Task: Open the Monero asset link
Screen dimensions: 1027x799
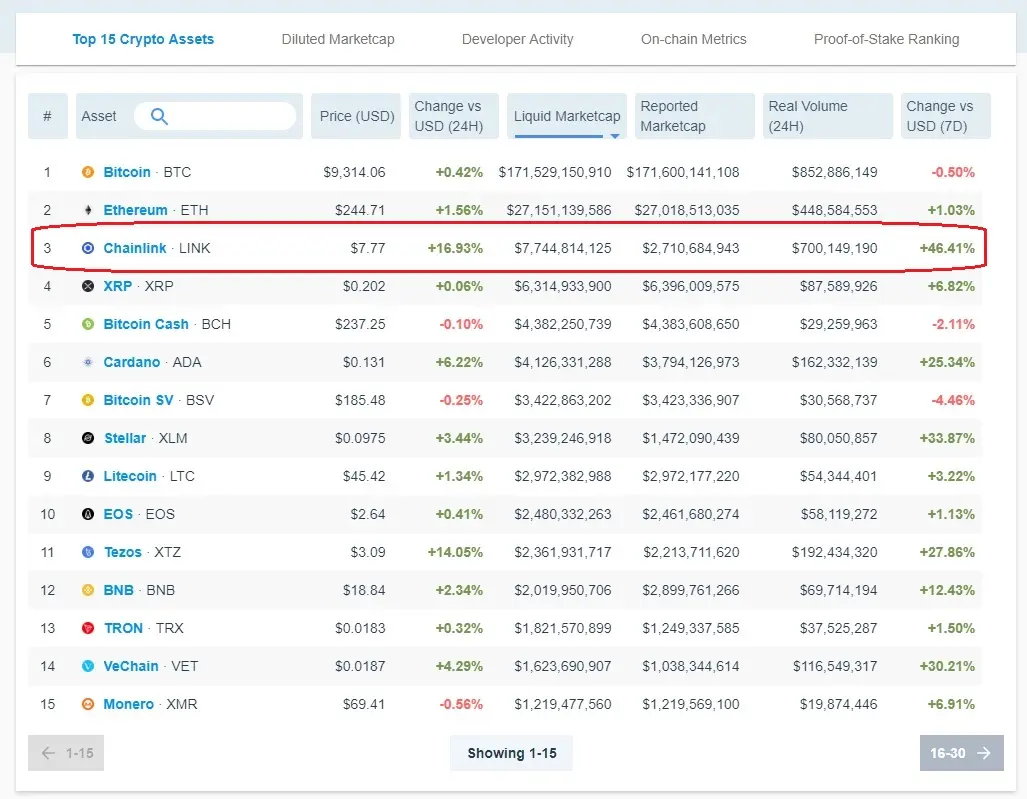Action: pyautogui.click(x=128, y=704)
